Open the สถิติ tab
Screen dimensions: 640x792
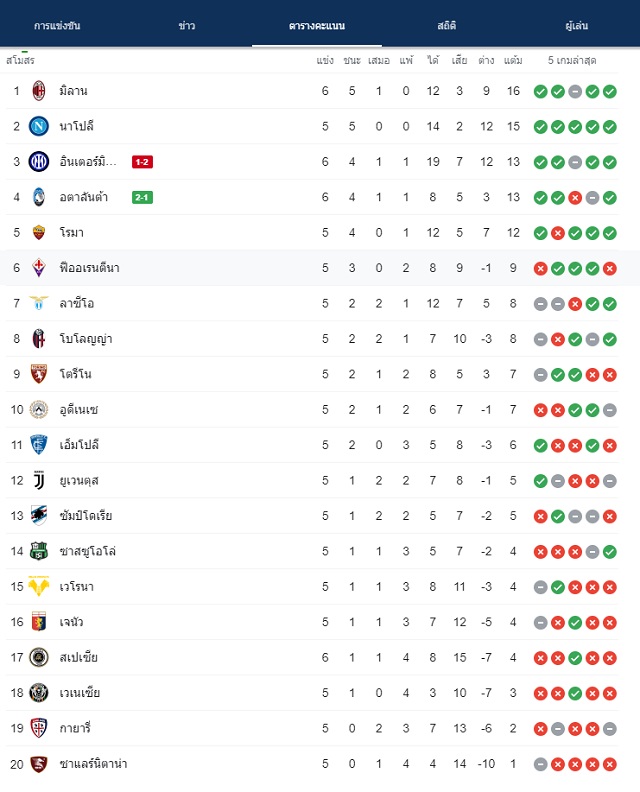coord(447,26)
